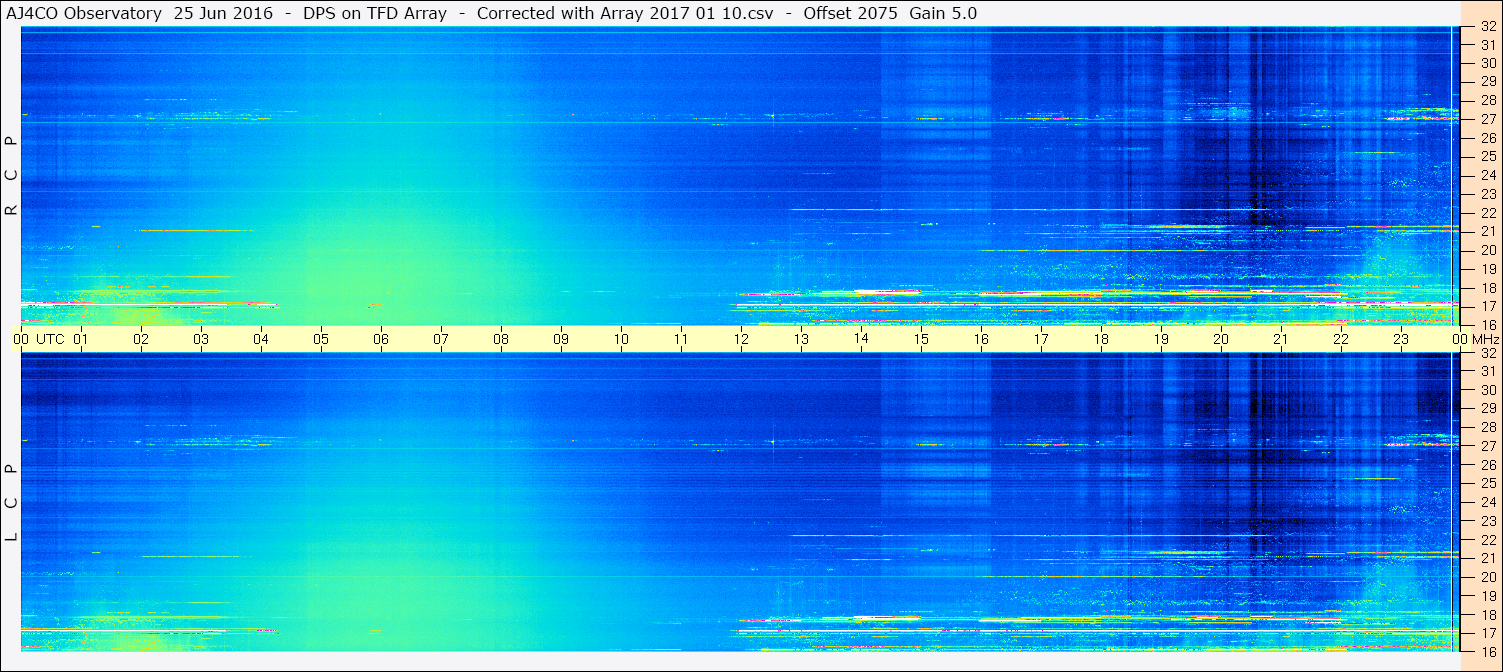Viewport: 1503px width, 672px height.
Task: Click the RCP polarization label
Action: click(x=11, y=176)
